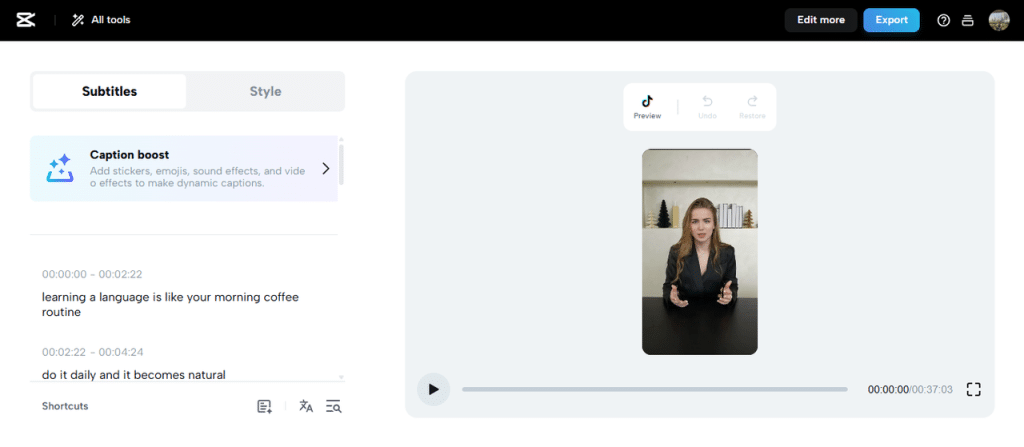Click the translate subtitles icon
Viewport: 1024px width, 447px height.
(x=306, y=406)
